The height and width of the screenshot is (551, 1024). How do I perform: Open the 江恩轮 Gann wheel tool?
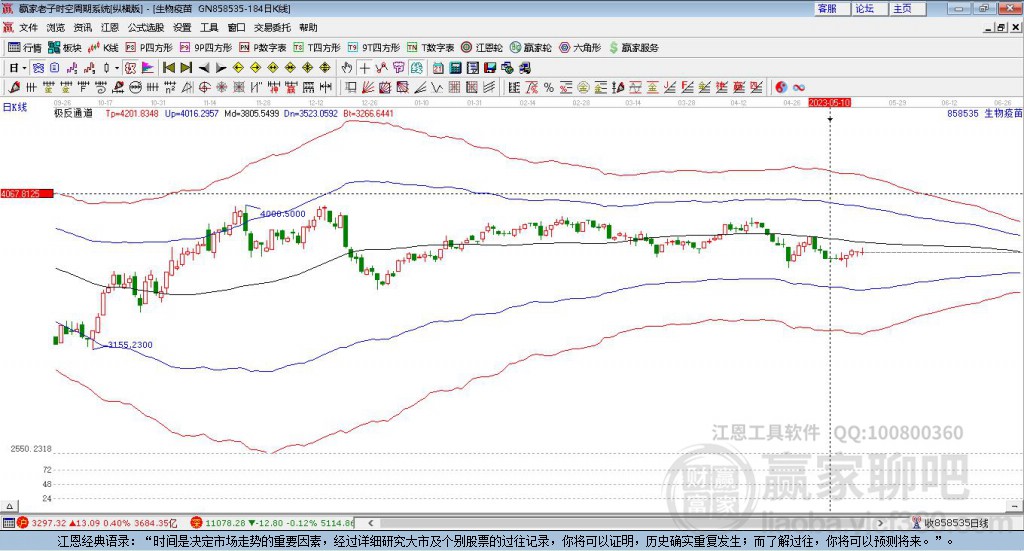482,48
